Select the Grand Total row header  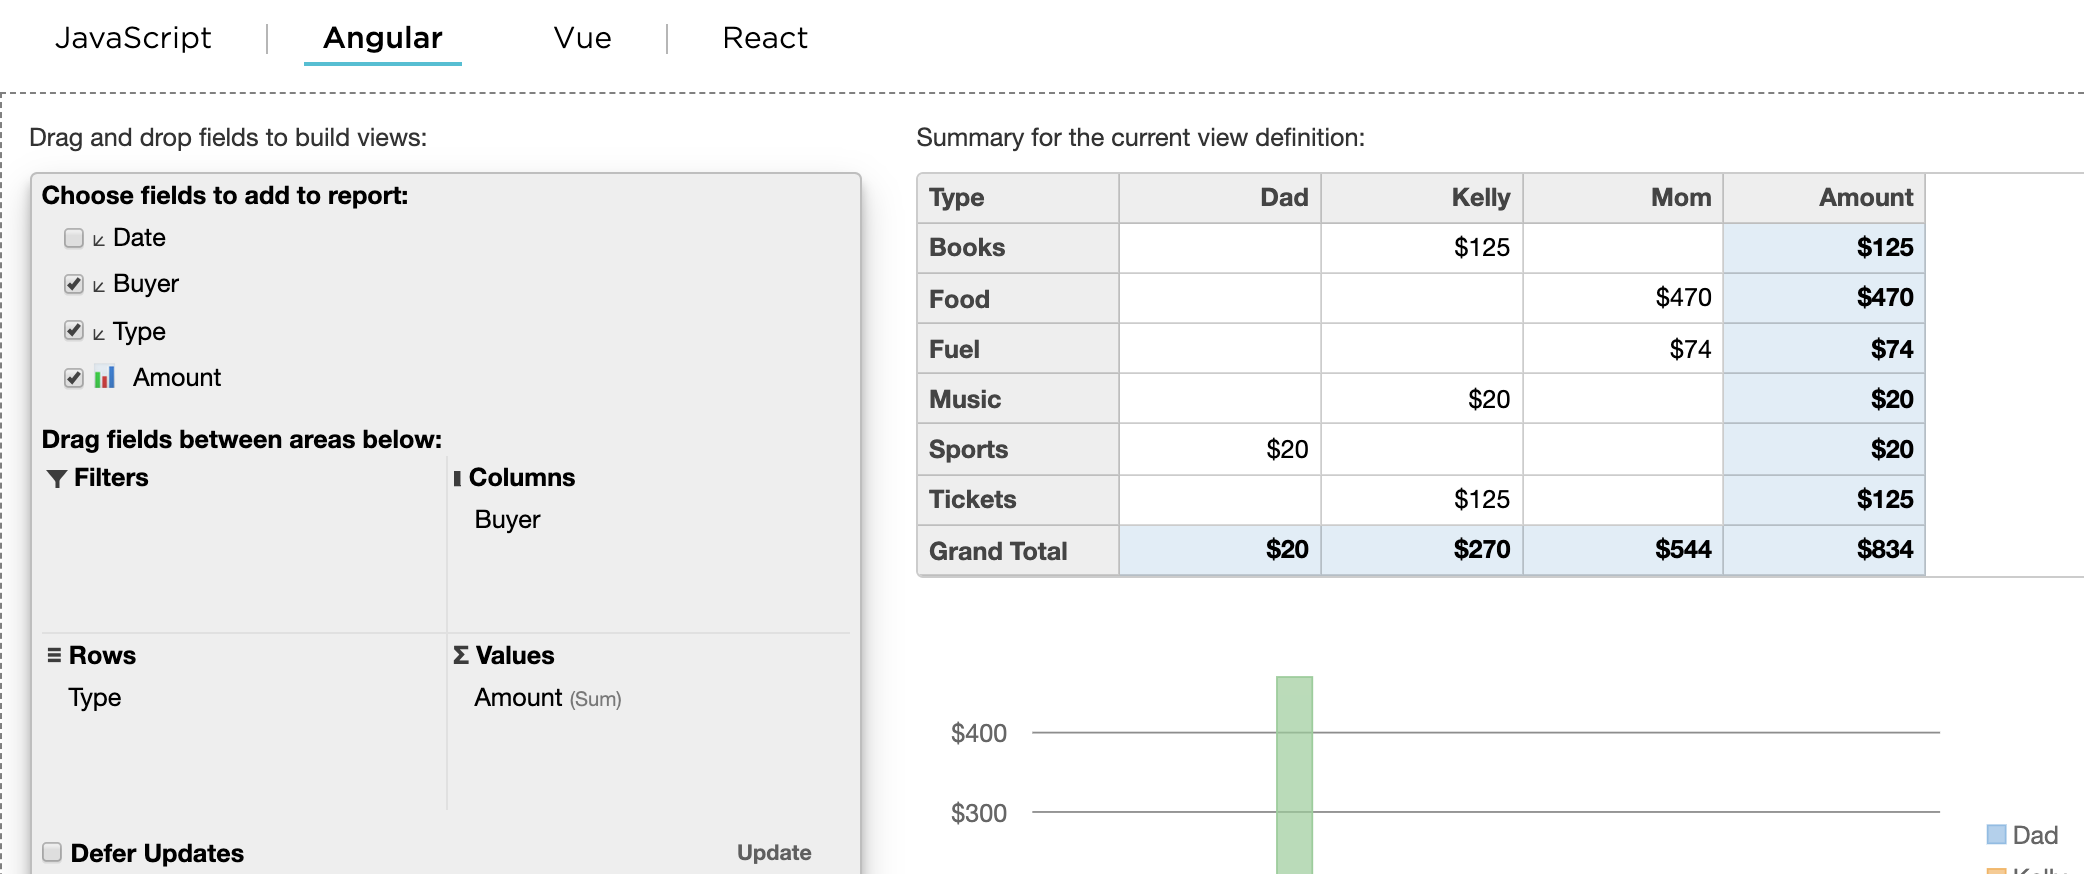point(1018,551)
